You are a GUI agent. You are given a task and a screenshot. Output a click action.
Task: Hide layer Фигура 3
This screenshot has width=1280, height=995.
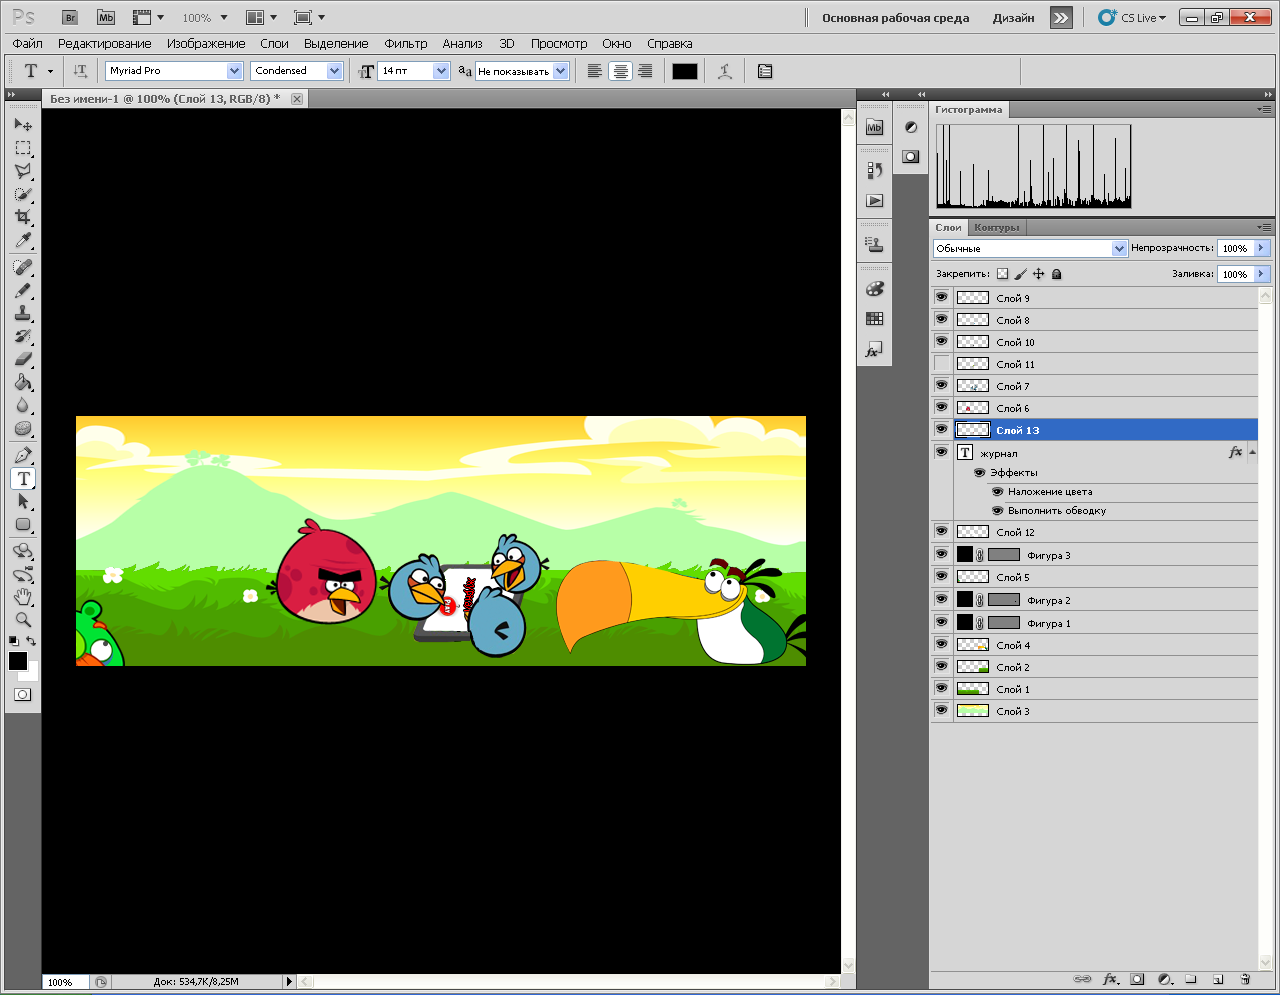pos(941,554)
